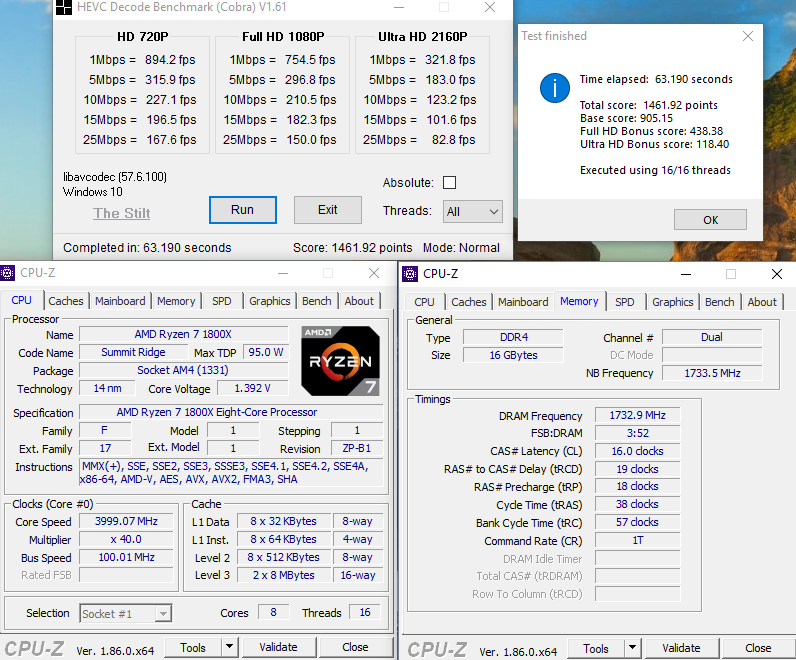Click the Total score 1461.92 points text
Screen dimensions: 796x660
pyautogui.click(x=649, y=105)
